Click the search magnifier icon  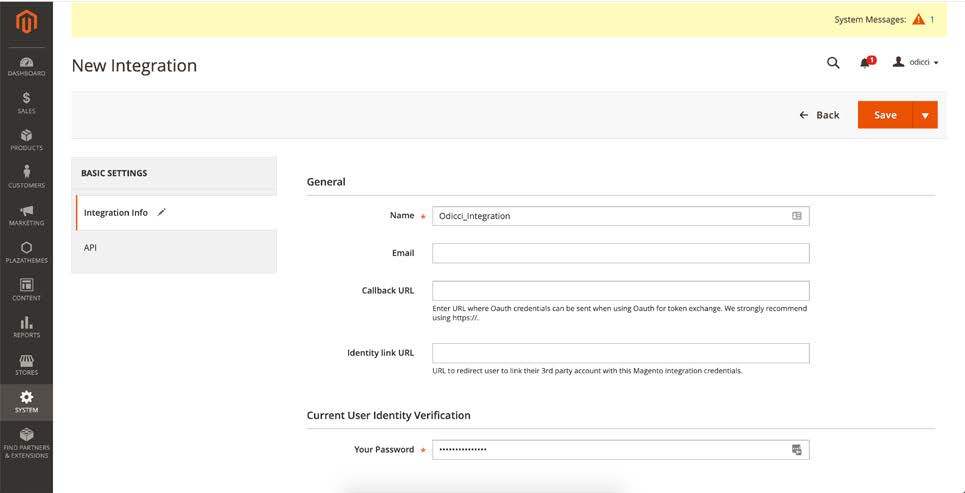(833, 62)
